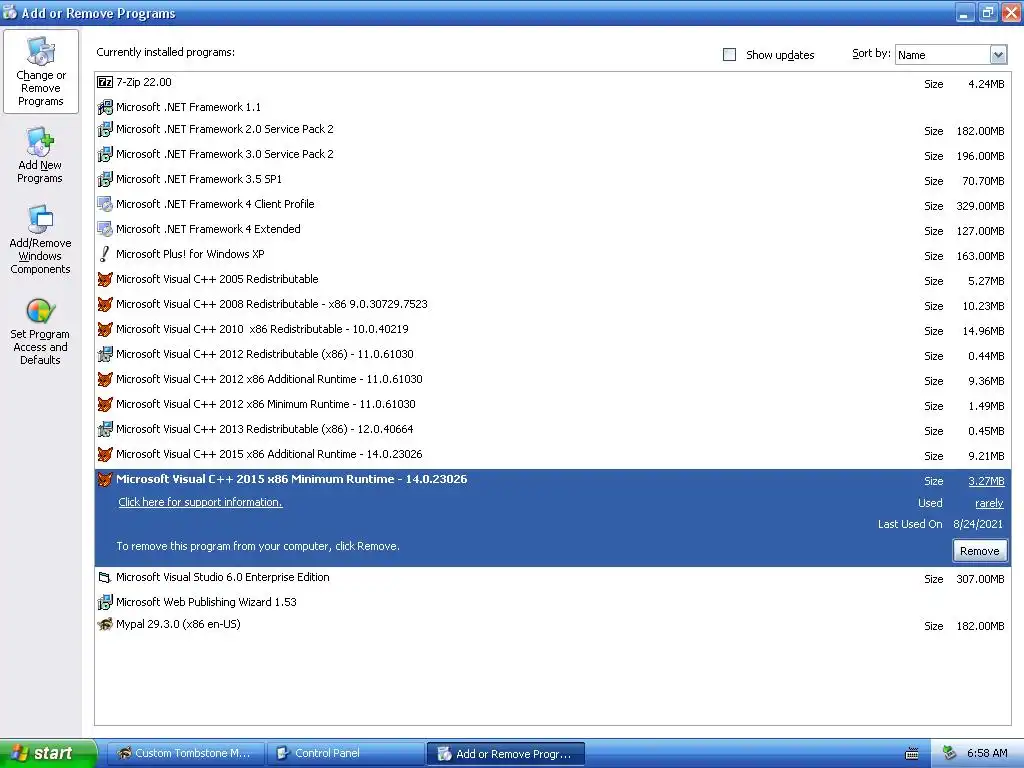Click the Mypal 29.3.0 program icon
The image size is (1024, 768).
104,624
